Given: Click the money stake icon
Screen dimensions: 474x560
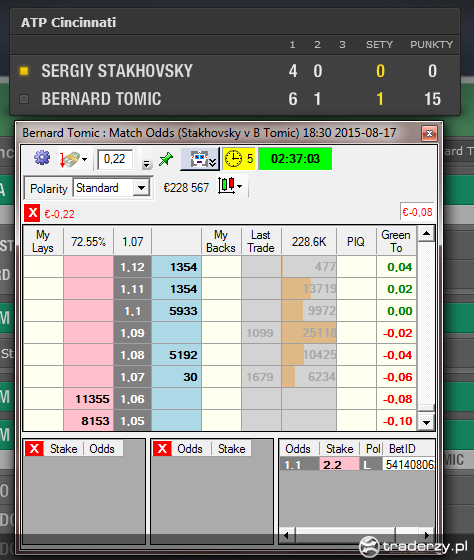Looking at the screenshot, I should pos(69,159).
